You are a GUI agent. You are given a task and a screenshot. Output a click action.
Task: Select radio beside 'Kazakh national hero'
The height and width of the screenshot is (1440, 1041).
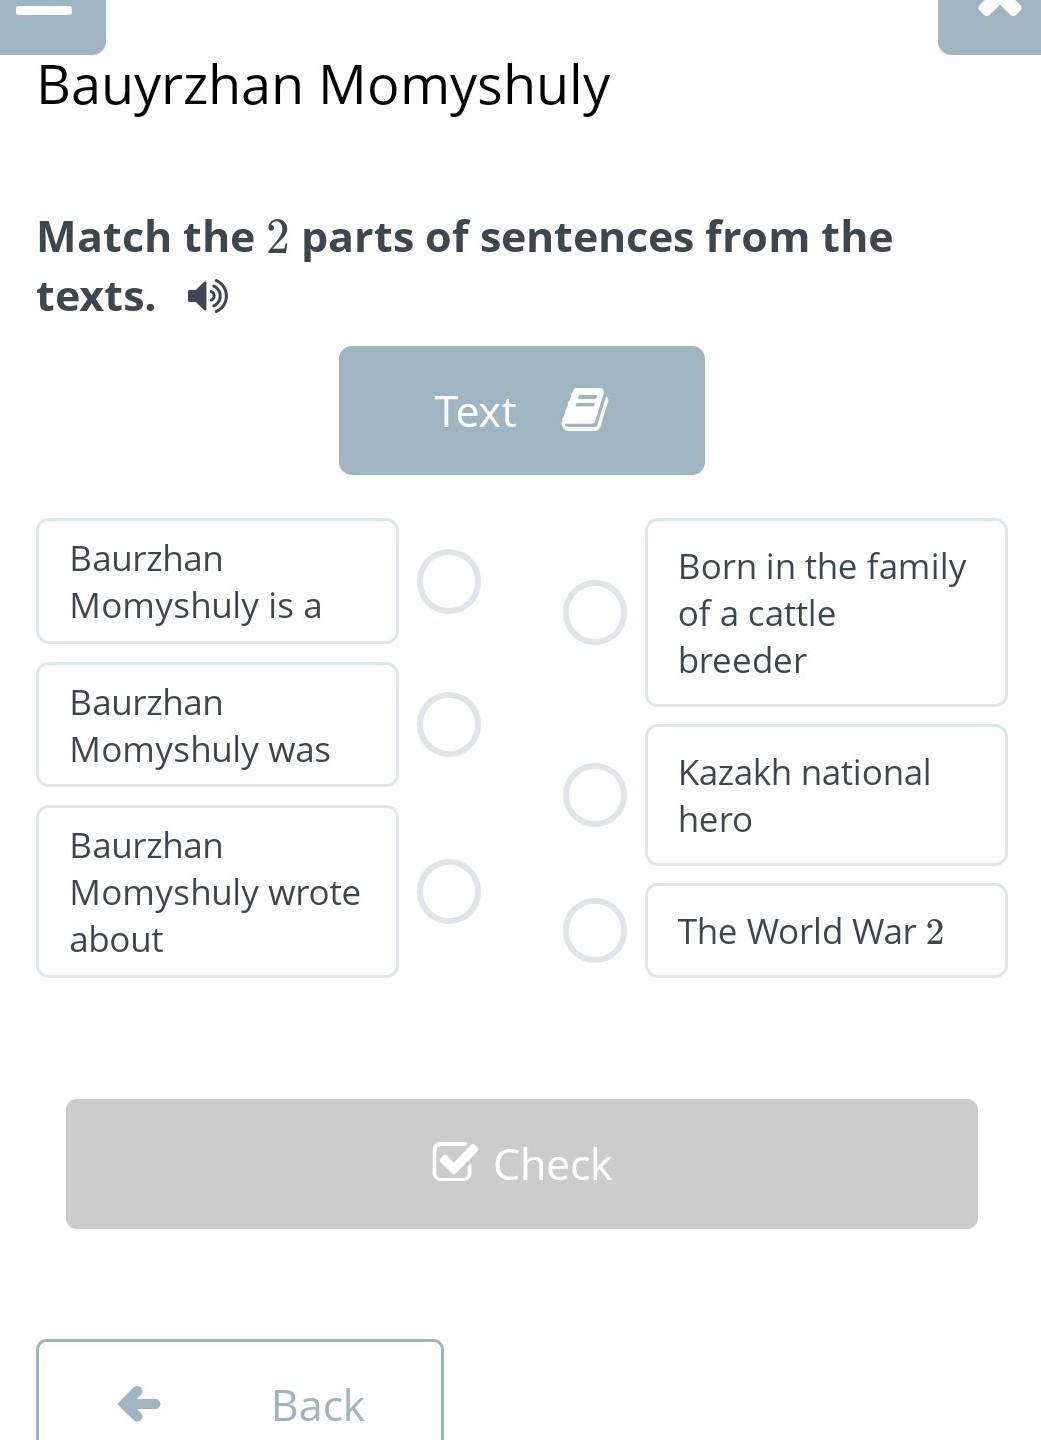click(595, 795)
